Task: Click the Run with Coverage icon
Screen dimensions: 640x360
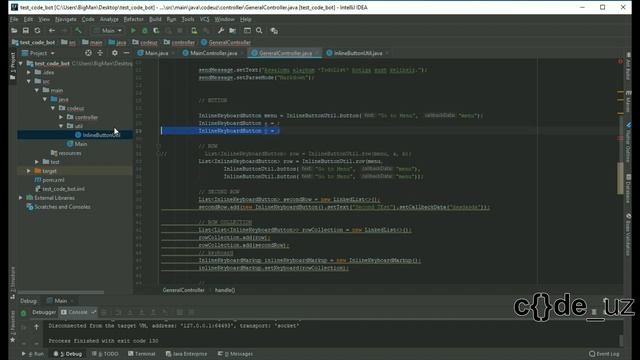Action: [156, 31]
